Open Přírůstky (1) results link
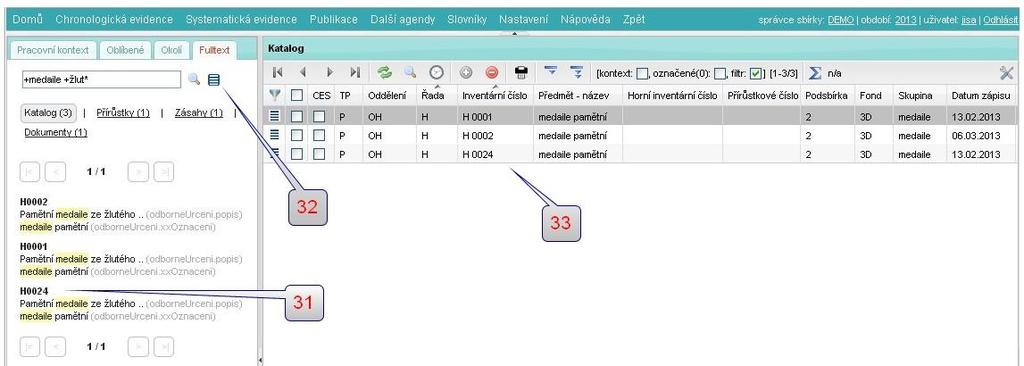1024x366 pixels. pos(123,112)
